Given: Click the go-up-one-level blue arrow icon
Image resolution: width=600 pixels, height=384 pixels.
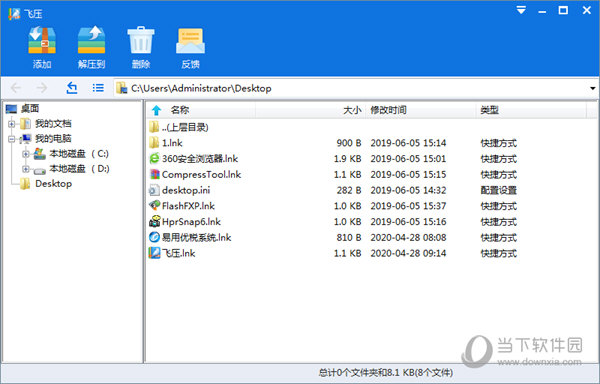Looking at the screenshot, I should [x=72, y=88].
